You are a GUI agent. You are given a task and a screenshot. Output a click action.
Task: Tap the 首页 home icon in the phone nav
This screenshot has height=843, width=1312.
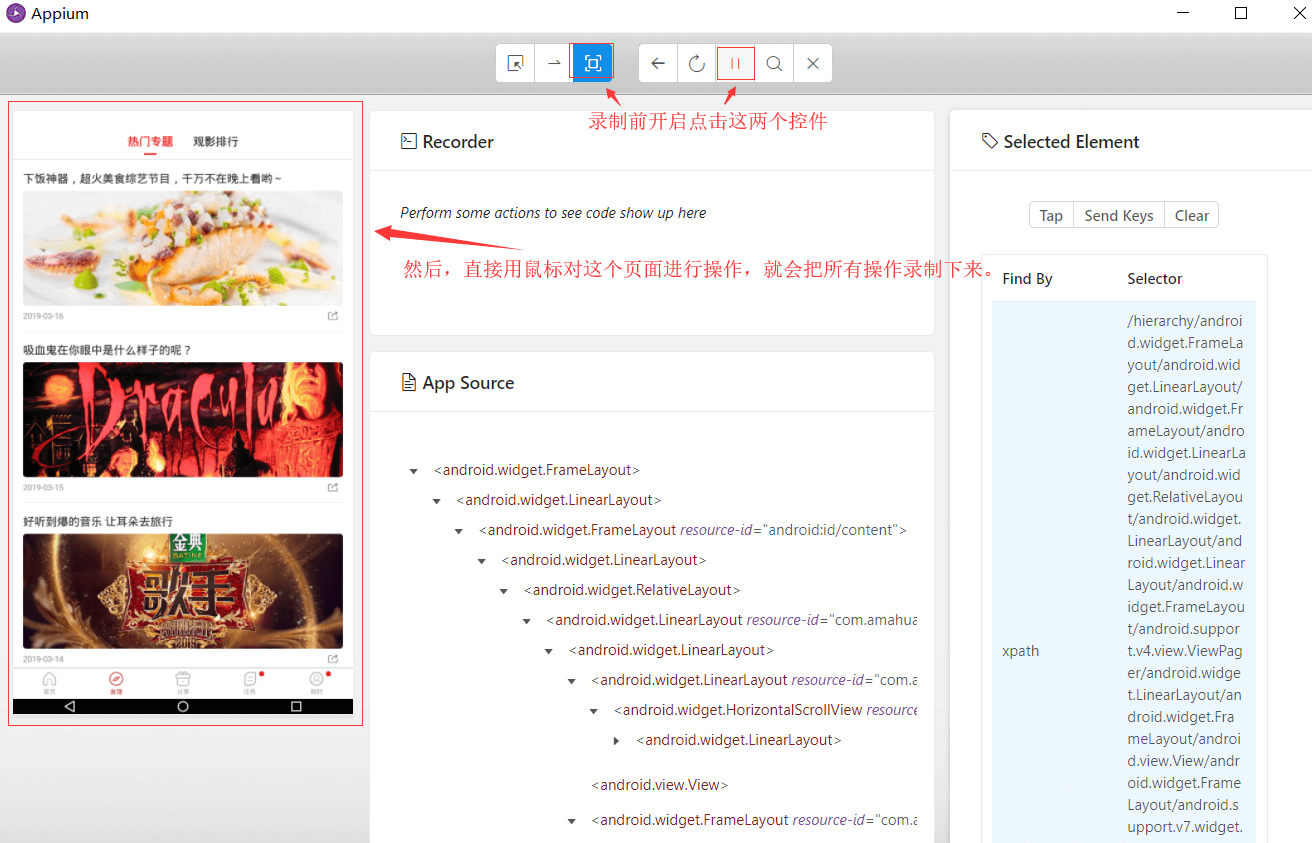[x=49, y=682]
